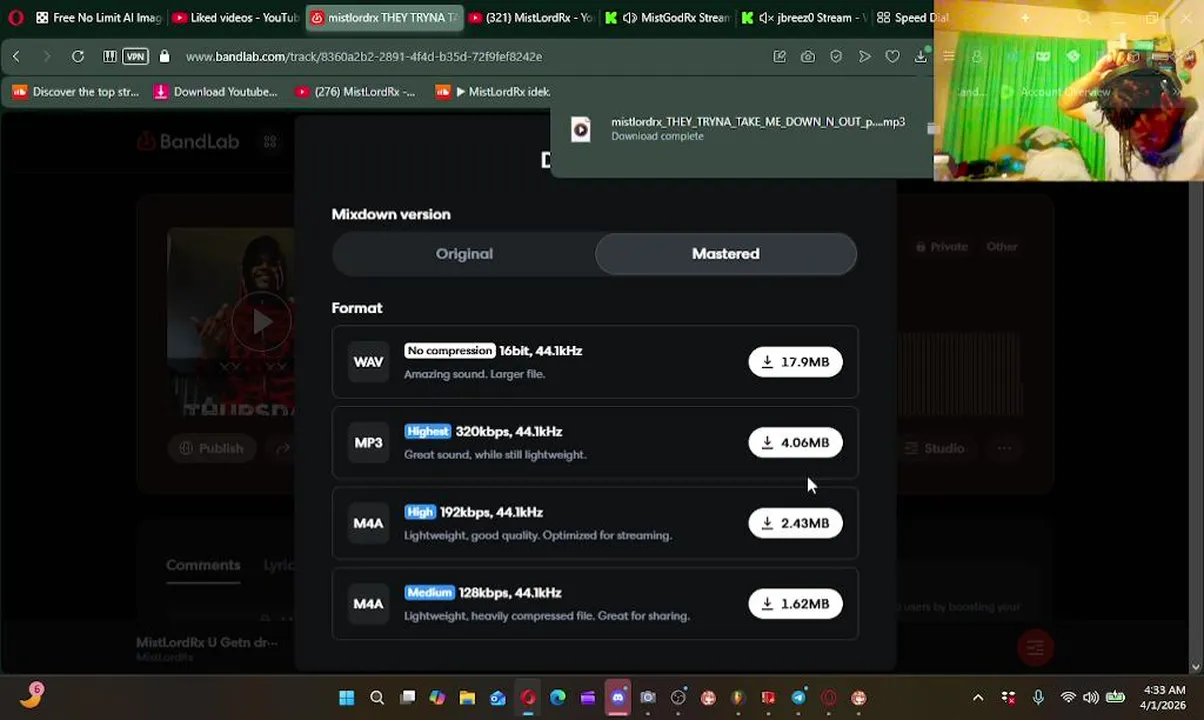Open the Comments tab
The image size is (1204, 720).
tap(203, 565)
